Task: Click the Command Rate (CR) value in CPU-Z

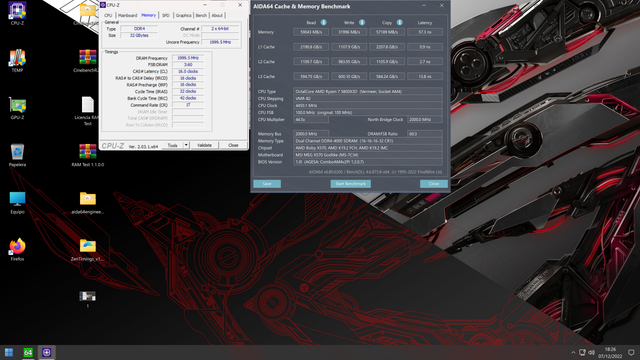Action: [188, 105]
